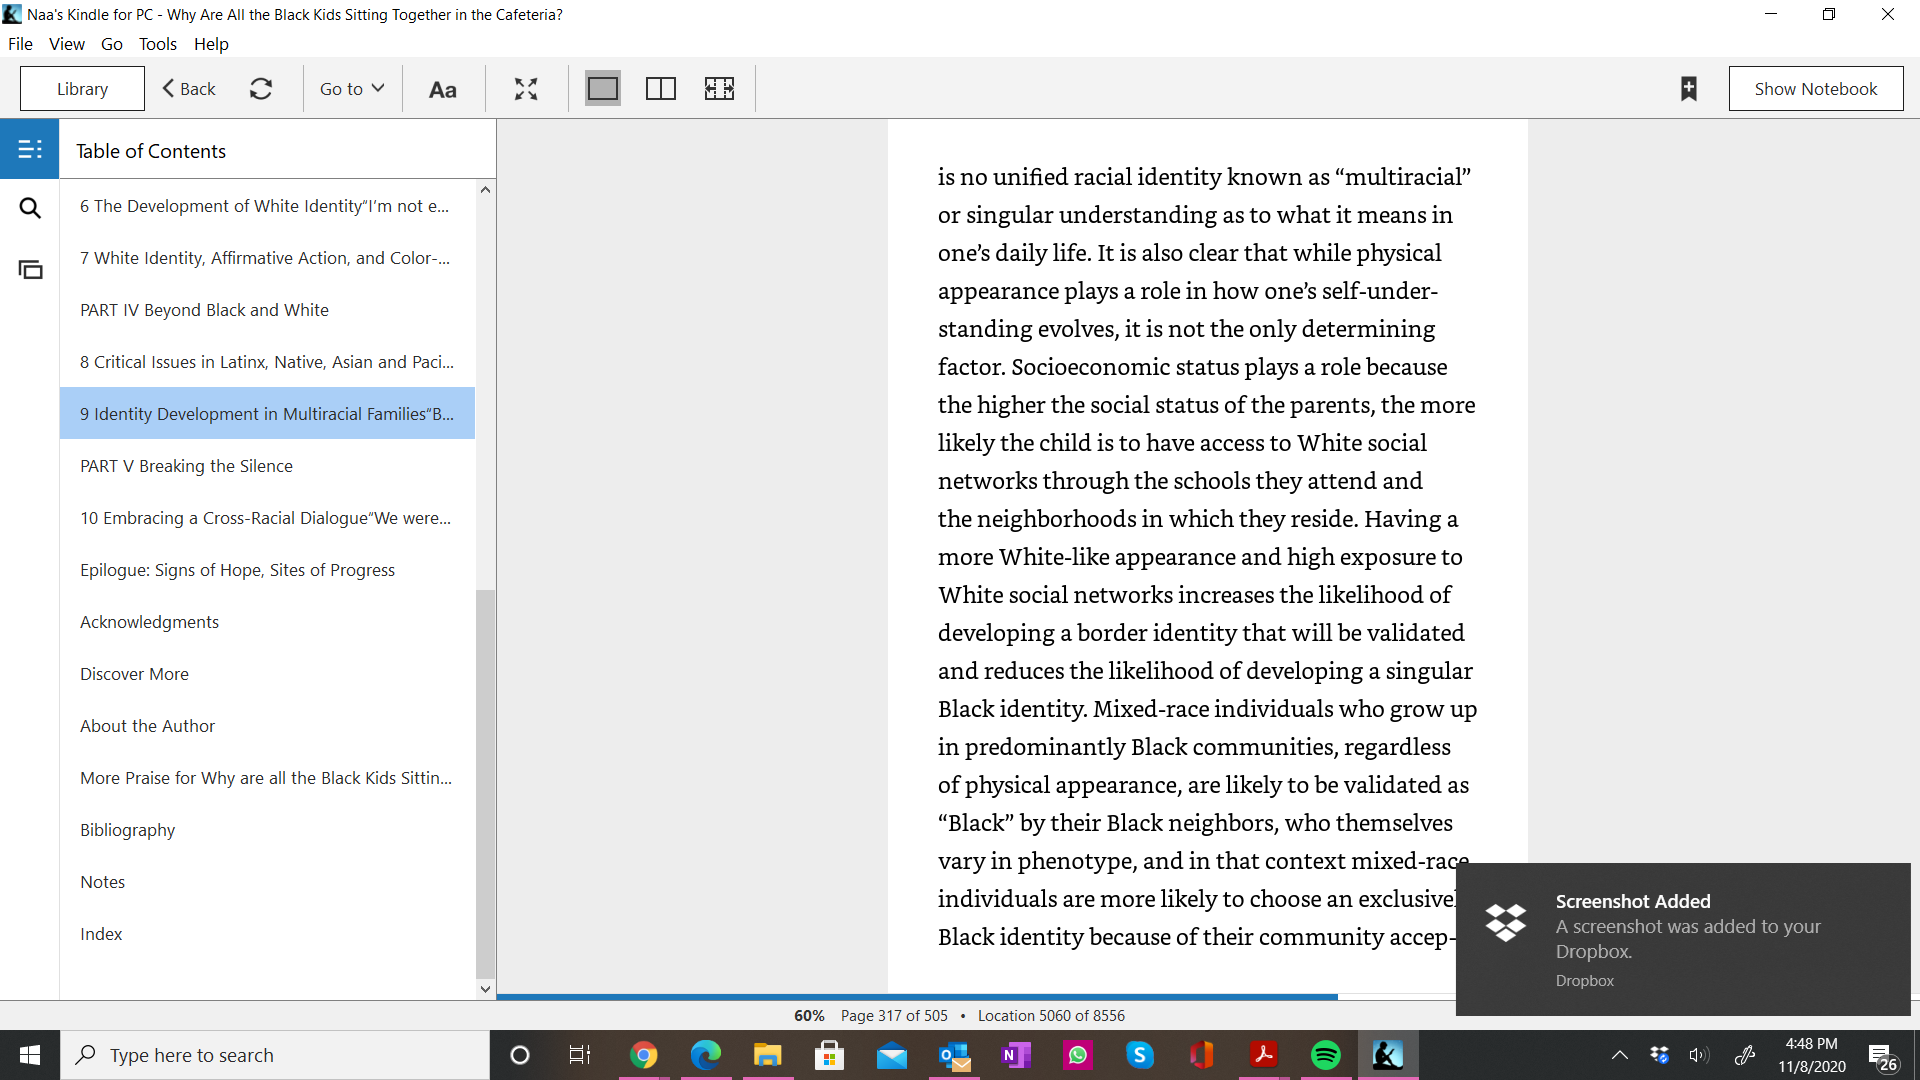
Task: Open the Mail app from taskbar
Action: 891,1055
